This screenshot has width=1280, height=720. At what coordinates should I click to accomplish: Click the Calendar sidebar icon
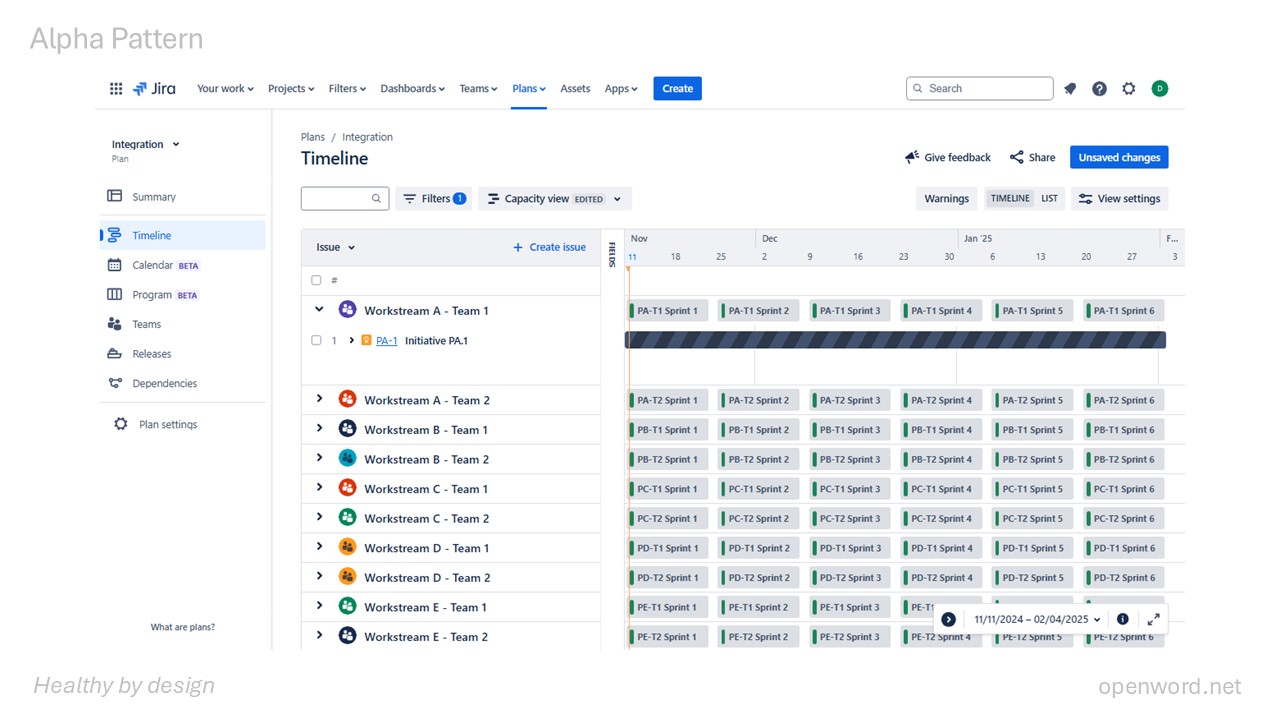[x=114, y=265]
